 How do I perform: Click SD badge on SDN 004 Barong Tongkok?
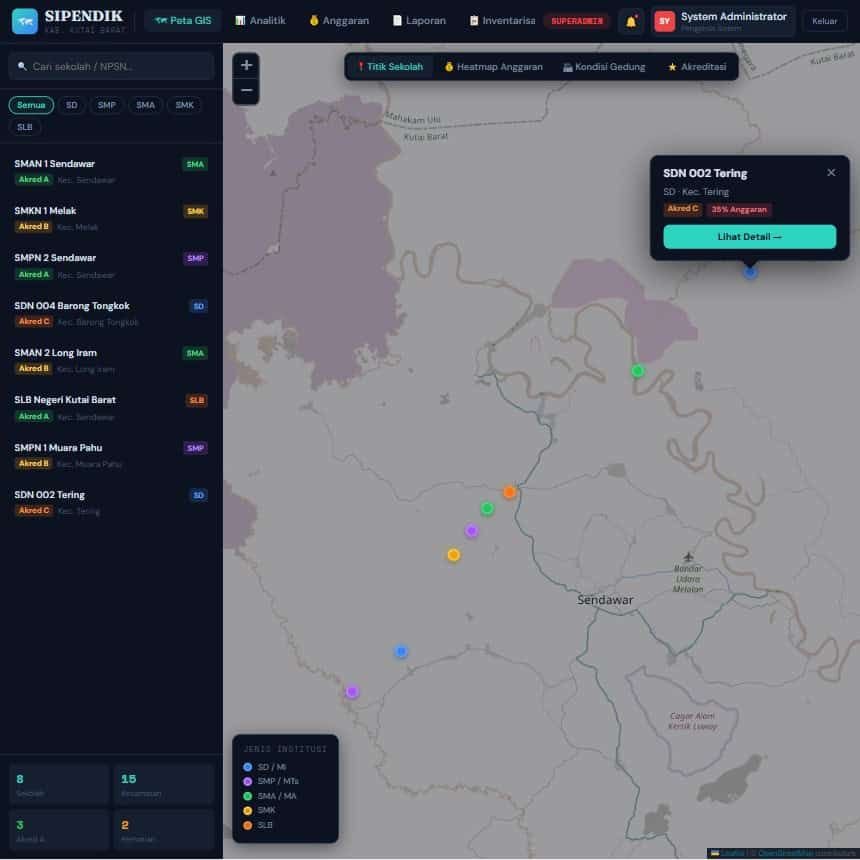tap(199, 306)
